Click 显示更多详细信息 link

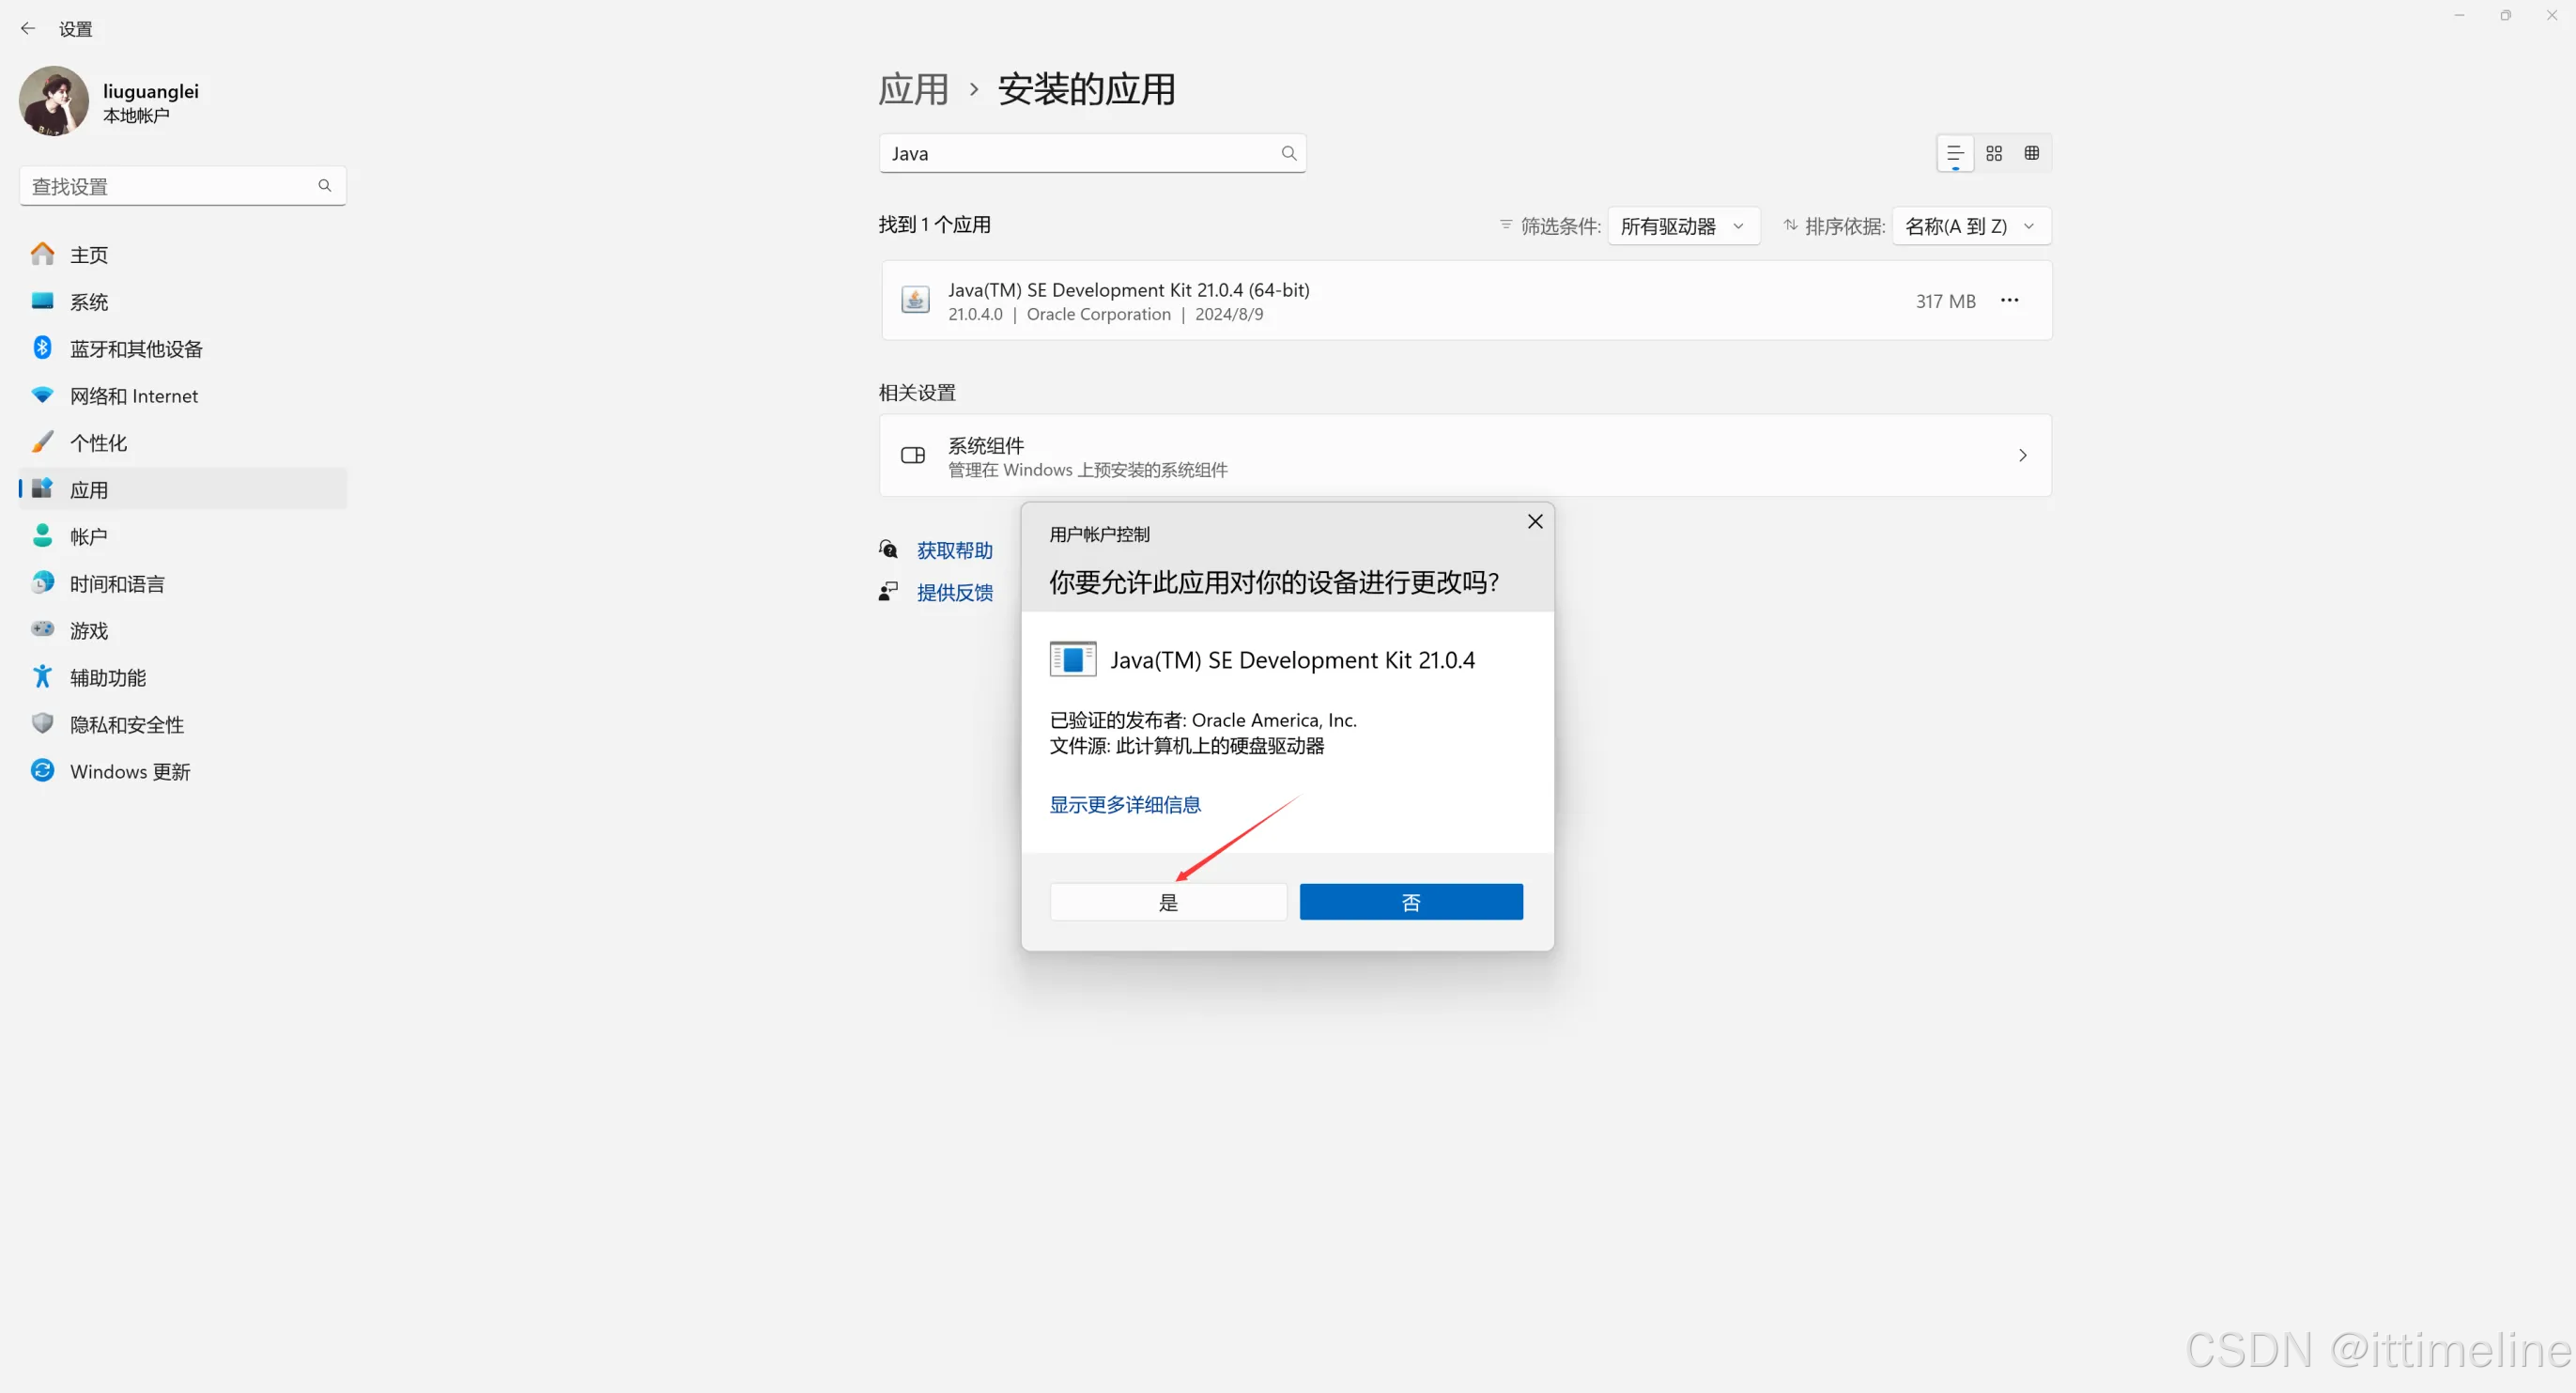click(x=1124, y=804)
